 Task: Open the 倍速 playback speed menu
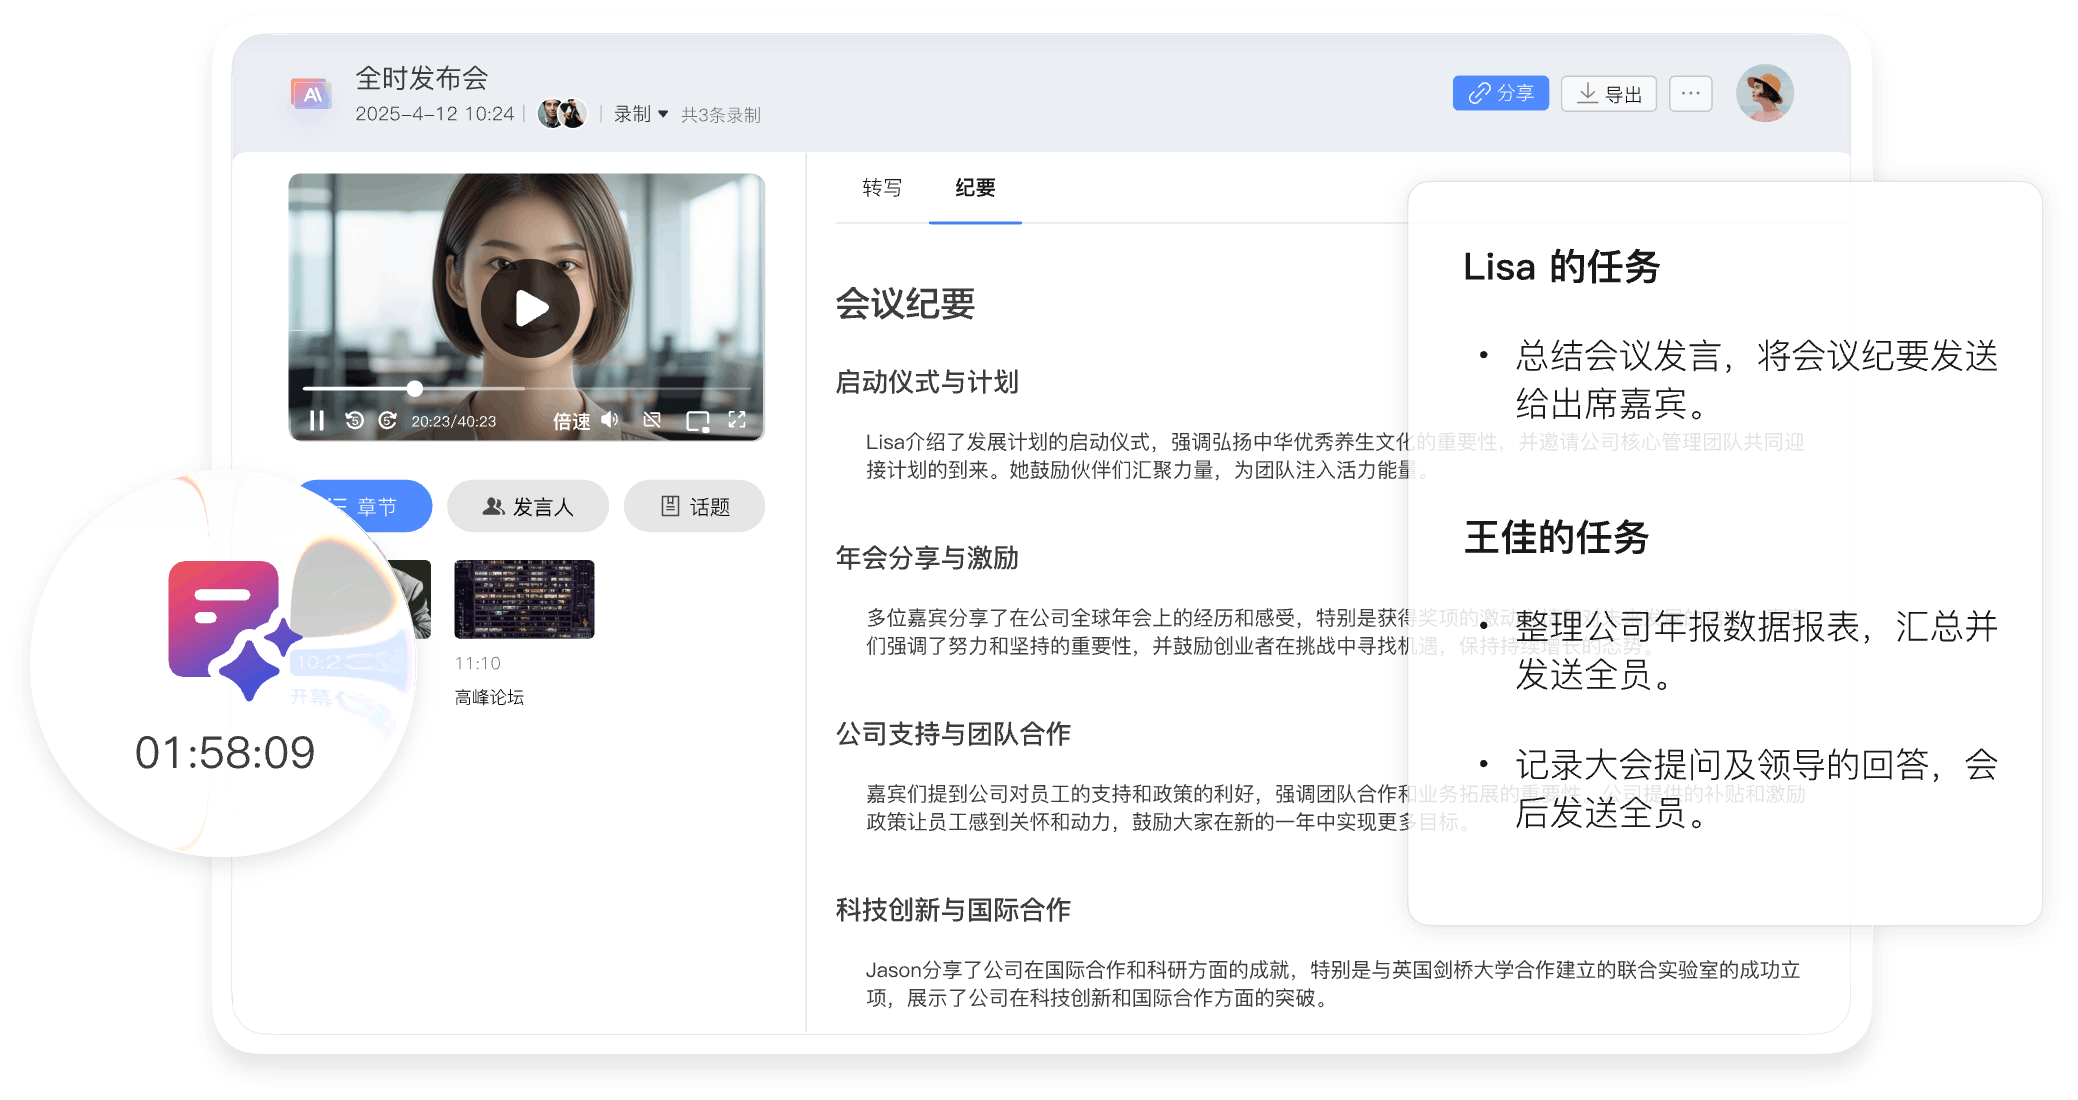point(571,421)
